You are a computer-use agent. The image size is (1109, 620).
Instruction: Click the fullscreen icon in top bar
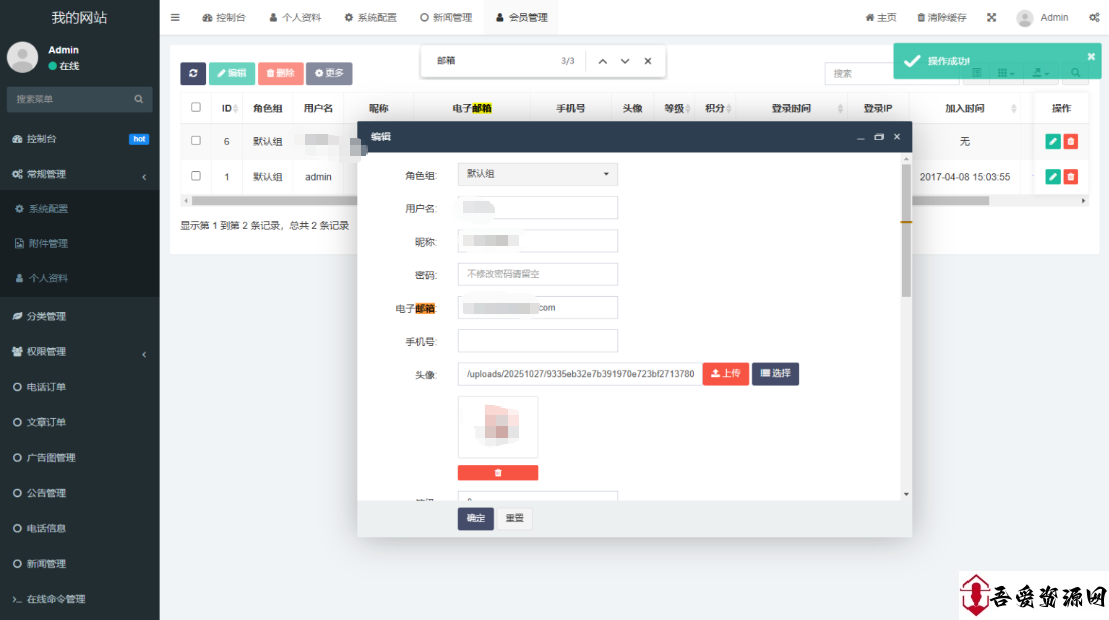991,17
